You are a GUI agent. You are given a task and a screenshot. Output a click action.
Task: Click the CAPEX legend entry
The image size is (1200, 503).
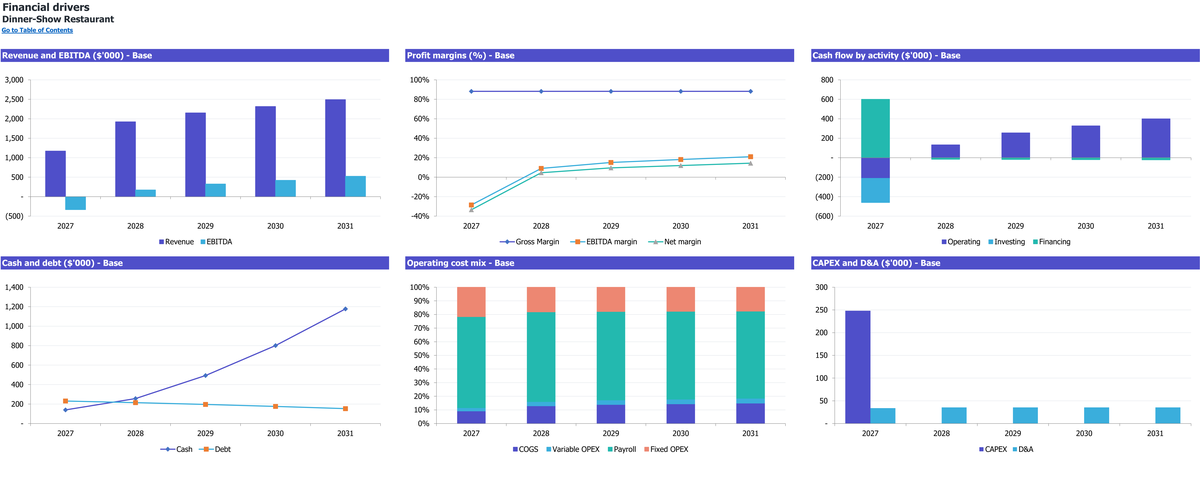pos(993,449)
